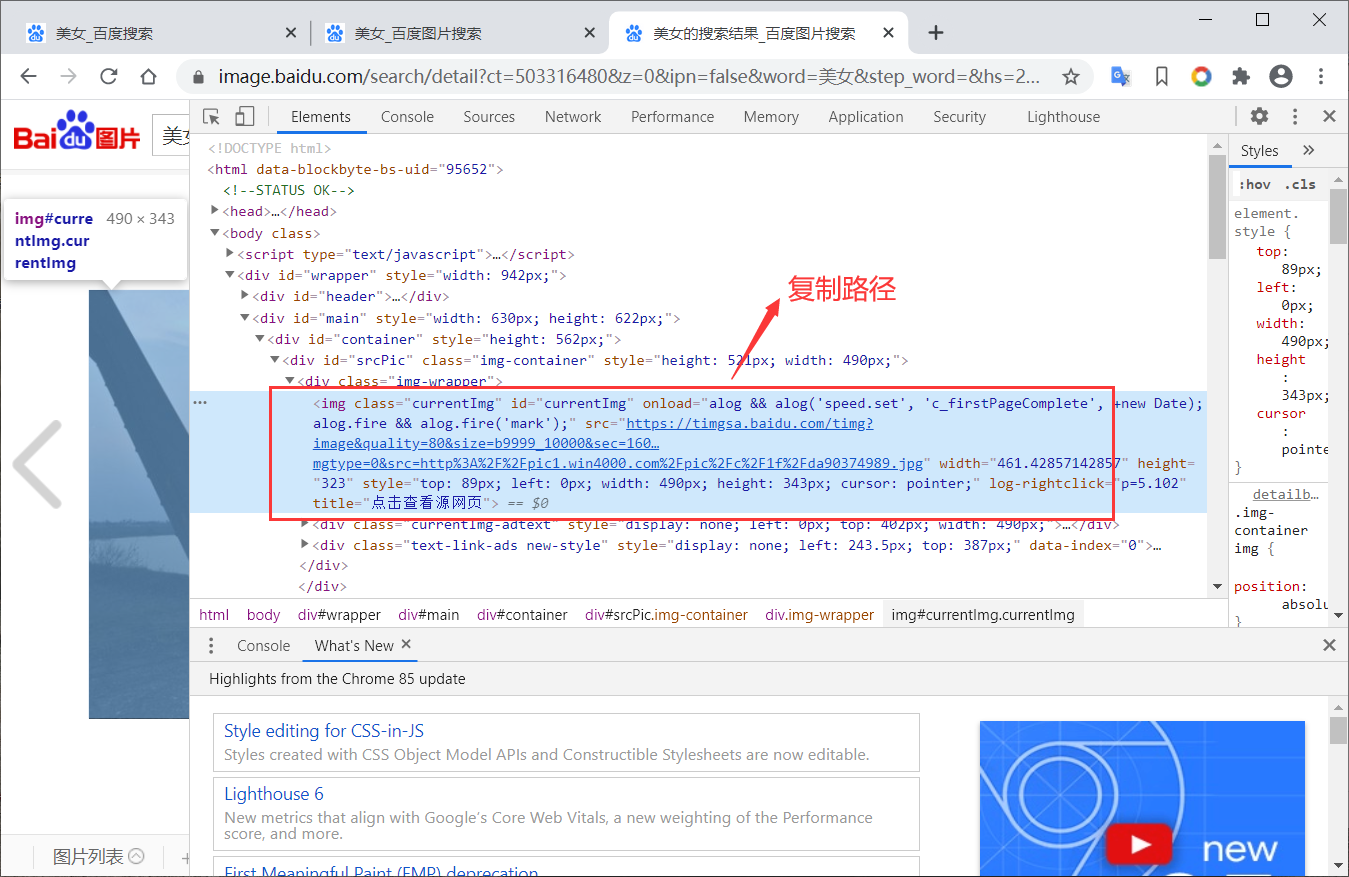Click the detailb… stylesheet source link

(x=1286, y=494)
